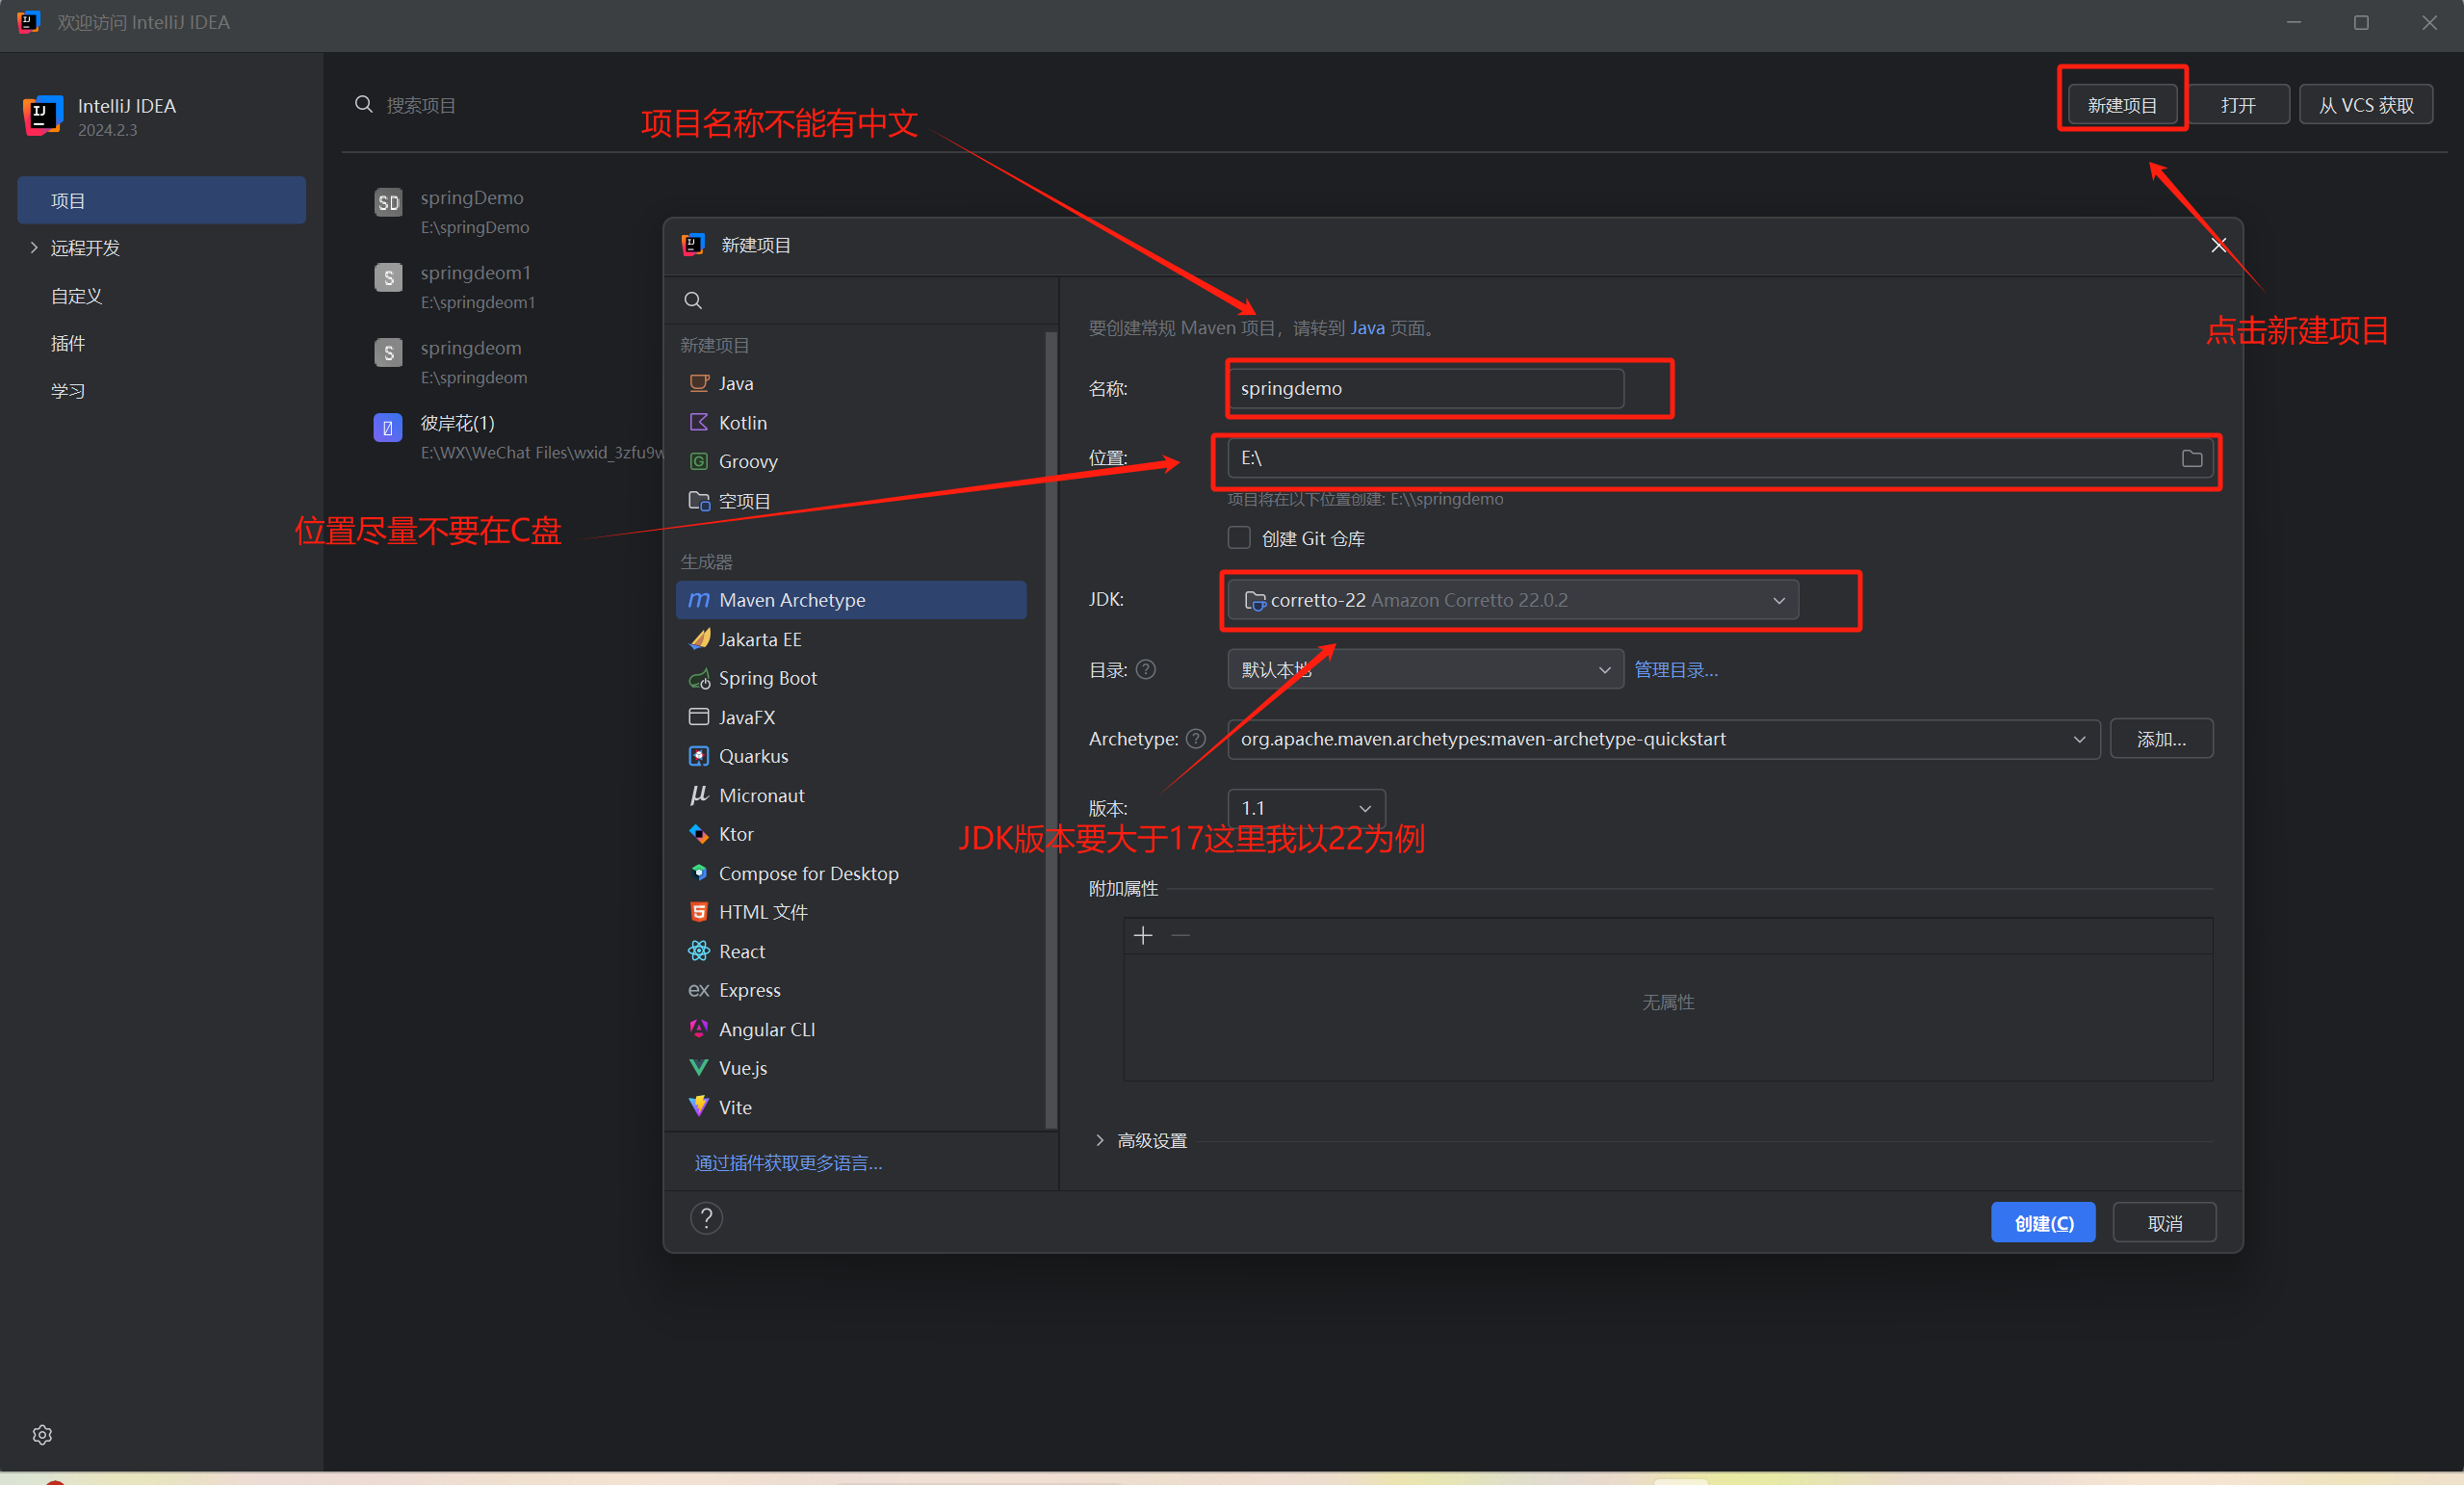The width and height of the screenshot is (2464, 1485).
Task: Follow the Java page link in hint
Action: [x=1367, y=328]
